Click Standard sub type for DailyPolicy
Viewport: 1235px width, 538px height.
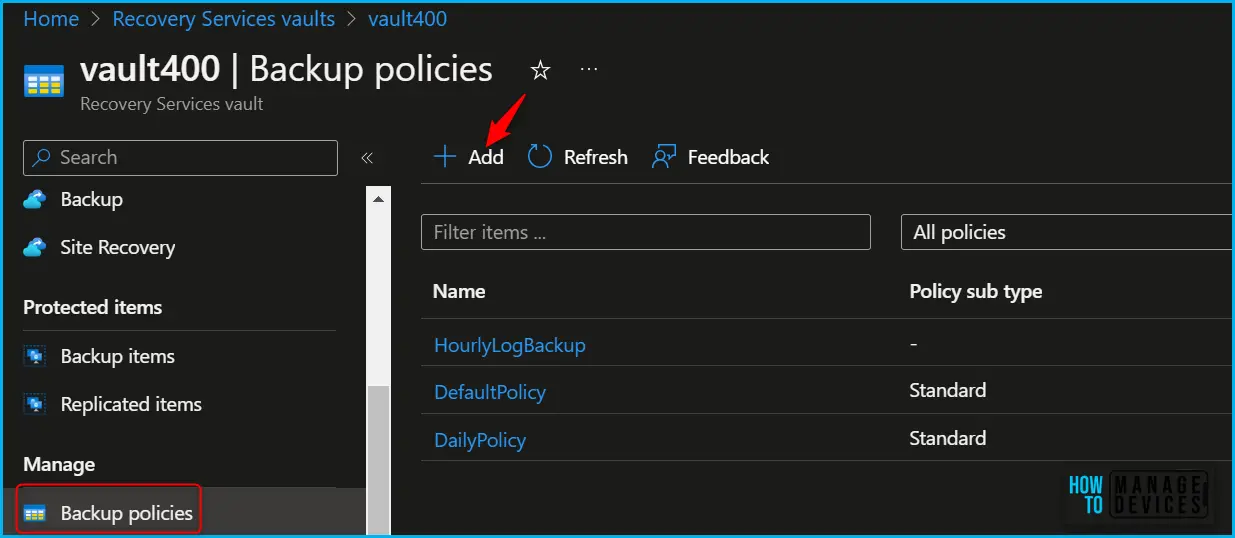(948, 438)
